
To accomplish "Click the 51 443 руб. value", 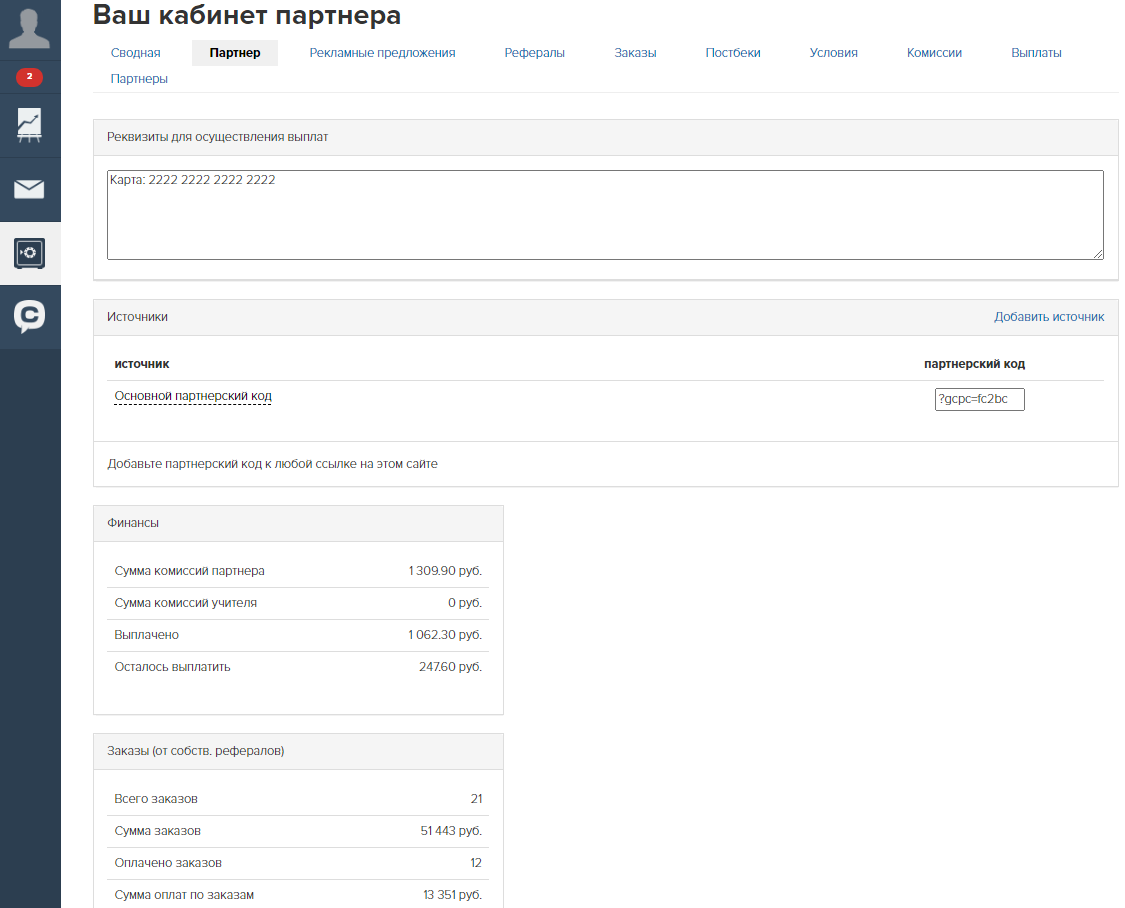I will click(x=451, y=831).
